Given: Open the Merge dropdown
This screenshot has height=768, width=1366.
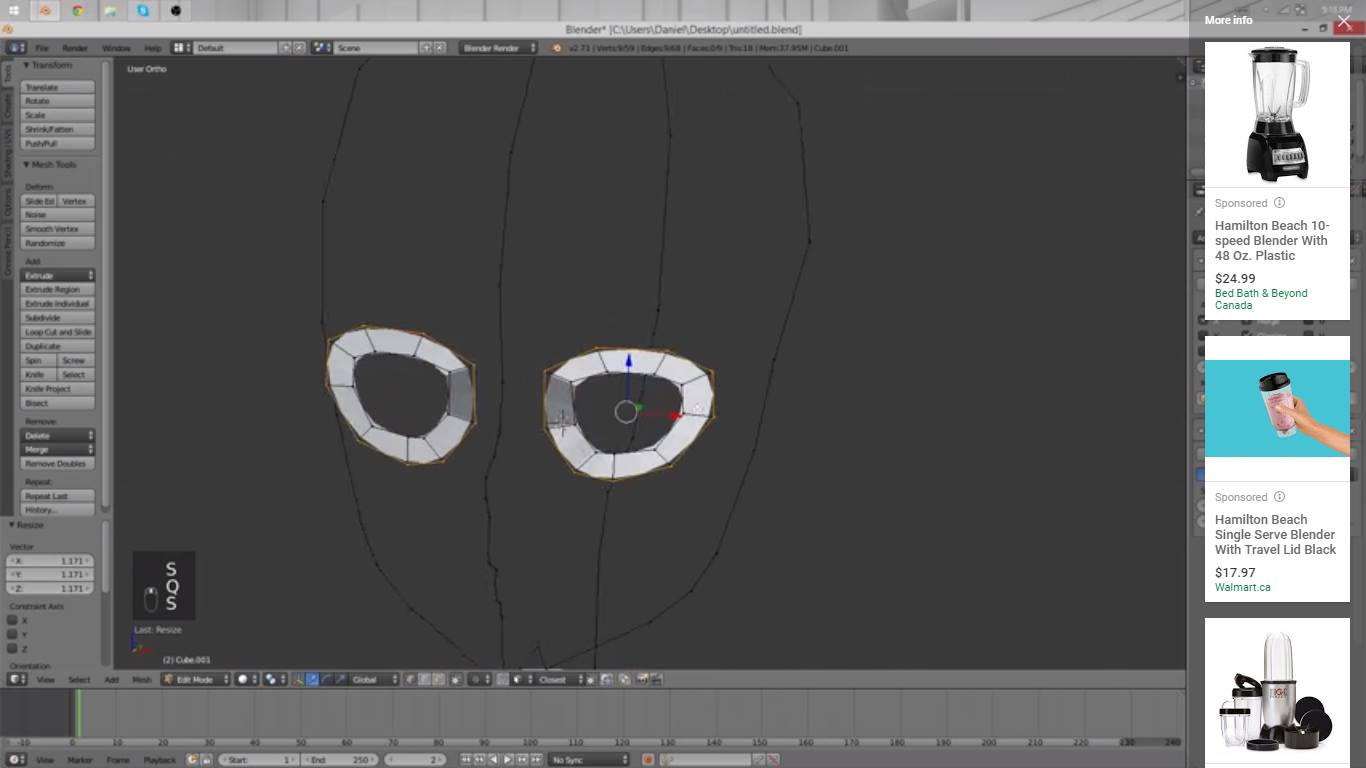Looking at the screenshot, I should 58,450.
